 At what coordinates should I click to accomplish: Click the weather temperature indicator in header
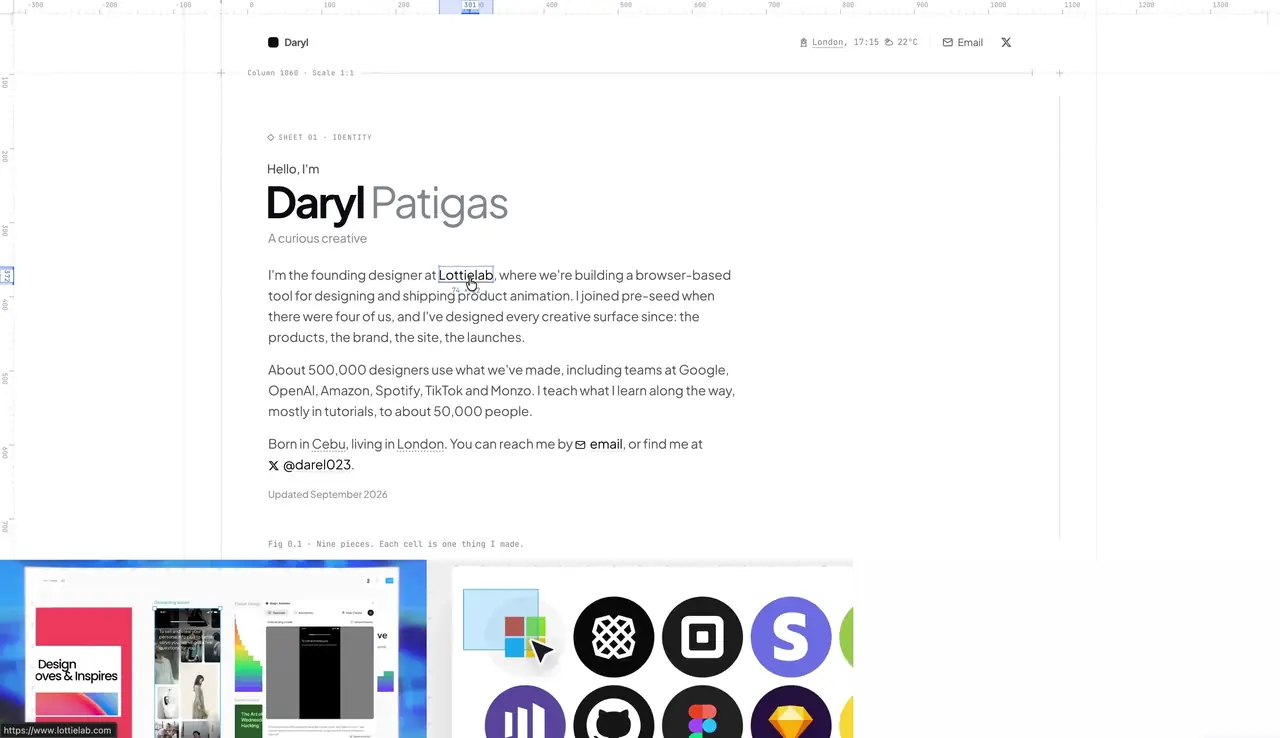(901, 43)
